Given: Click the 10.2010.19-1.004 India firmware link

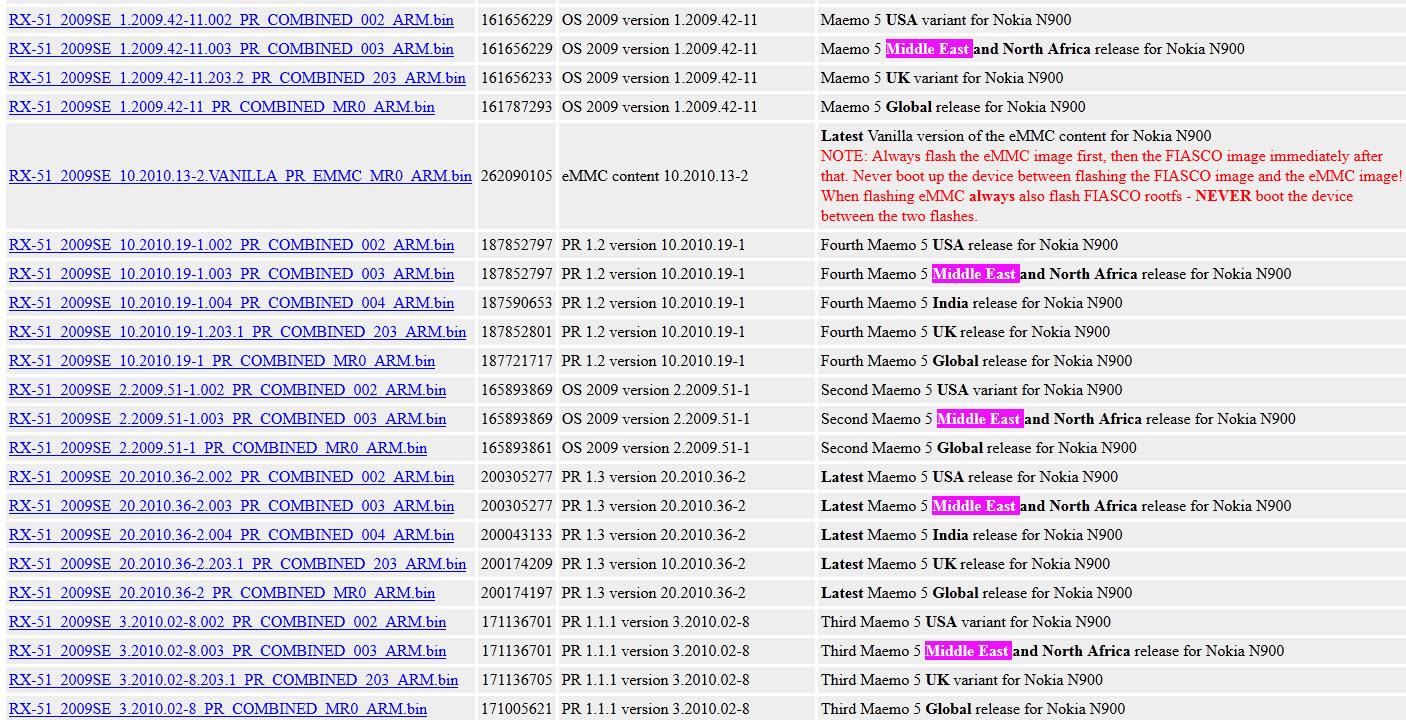Looking at the screenshot, I should 231,303.
